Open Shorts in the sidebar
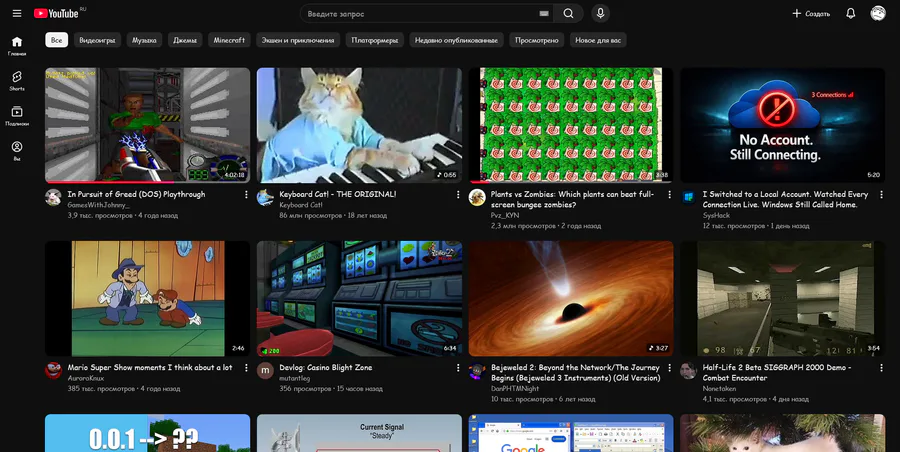 click(17, 81)
